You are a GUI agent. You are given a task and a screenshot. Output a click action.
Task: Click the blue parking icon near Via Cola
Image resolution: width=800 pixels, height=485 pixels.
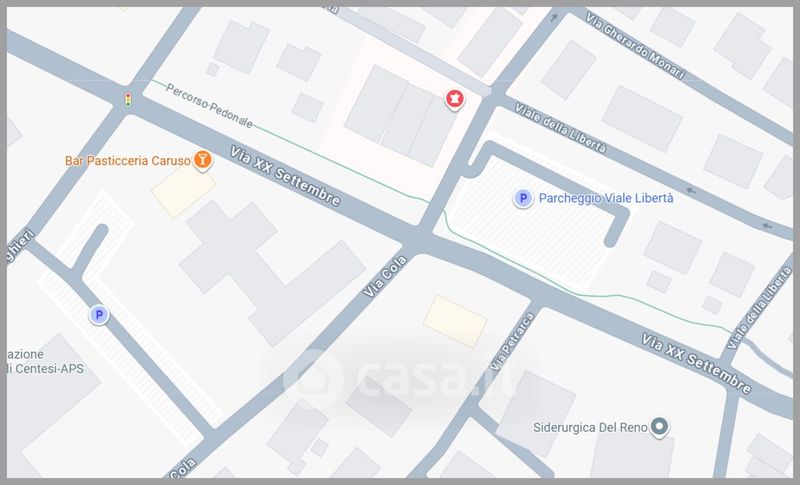(x=99, y=315)
